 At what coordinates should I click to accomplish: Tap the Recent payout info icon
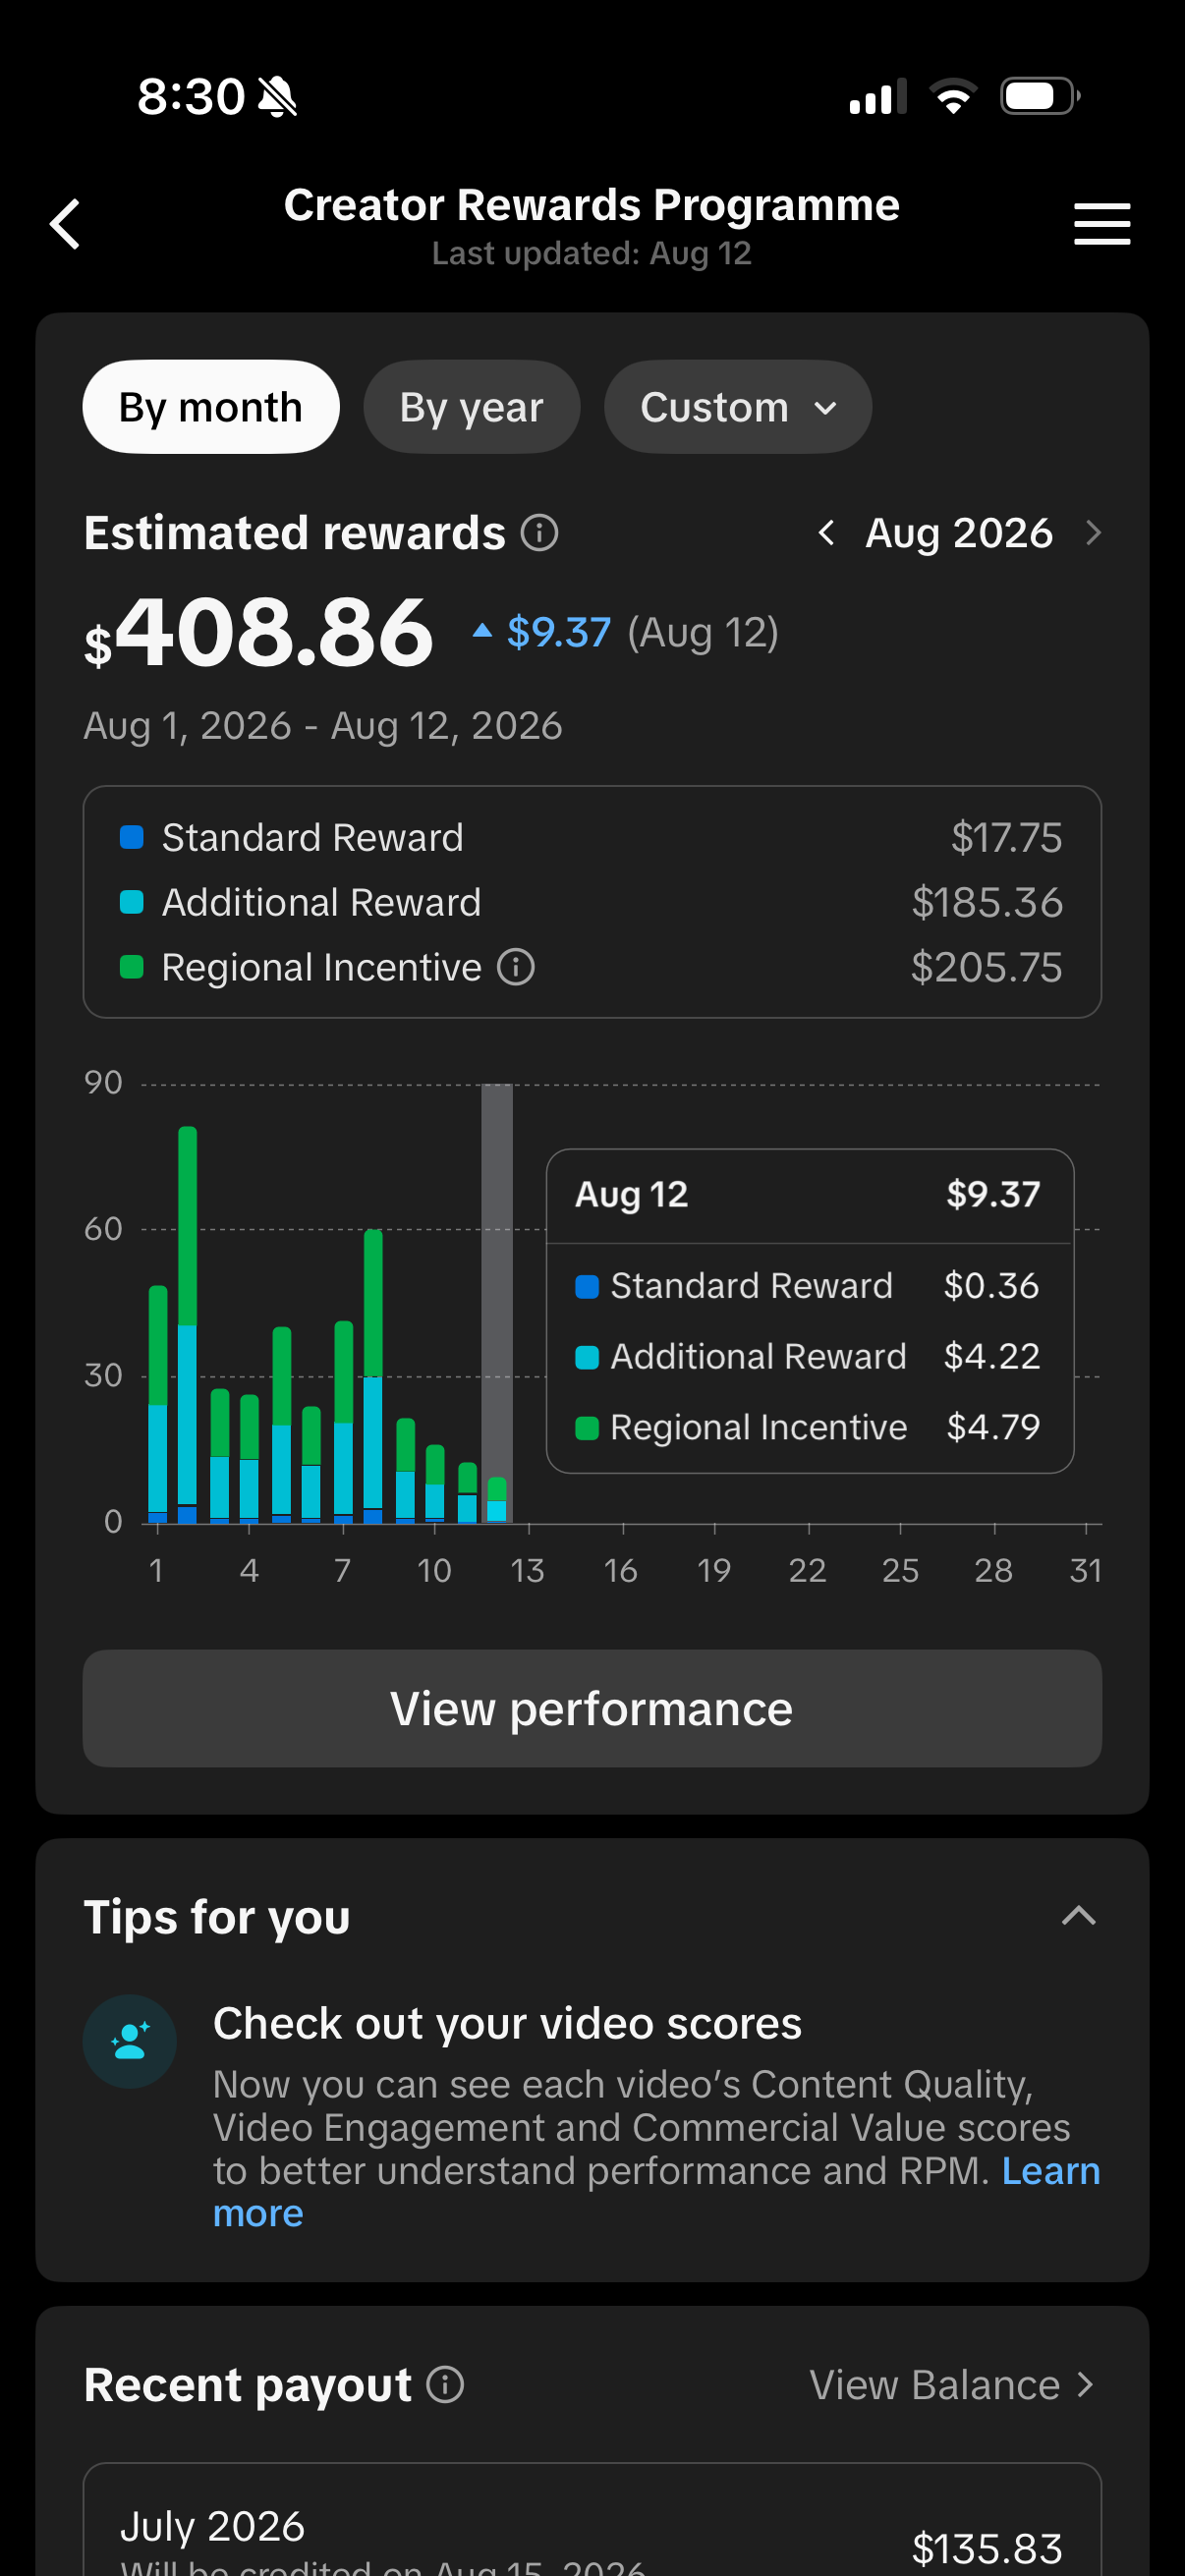pos(445,2384)
